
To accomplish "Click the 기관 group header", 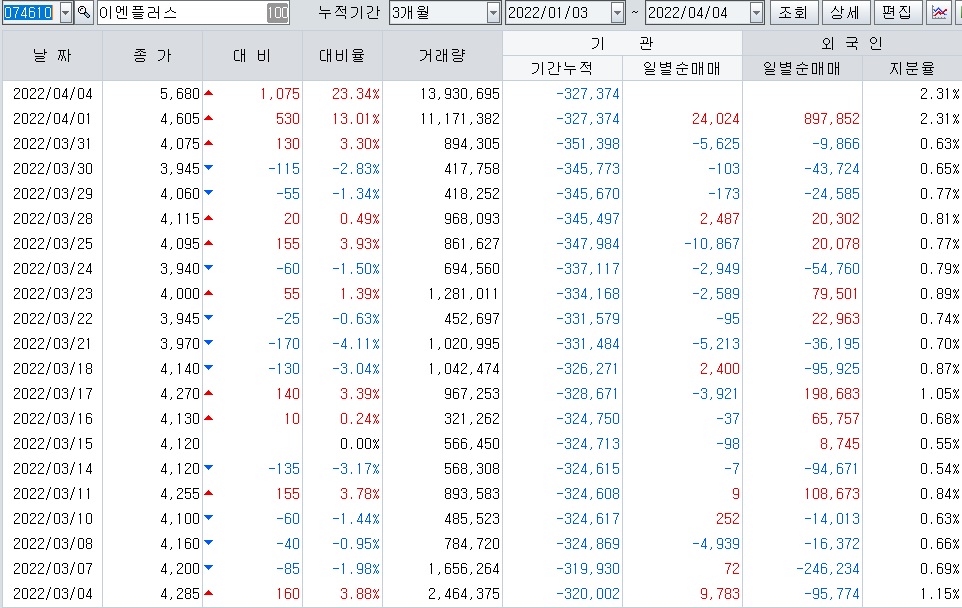I will [622, 44].
